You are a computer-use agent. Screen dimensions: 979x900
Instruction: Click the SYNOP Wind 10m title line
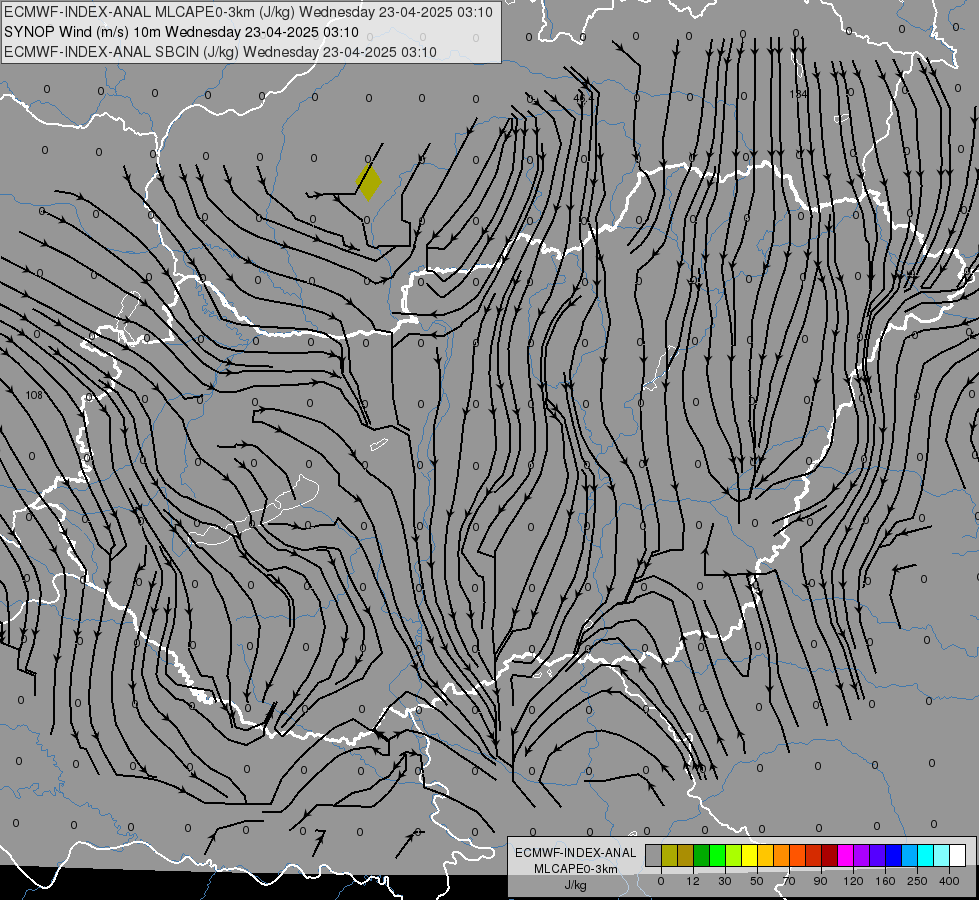[181, 32]
